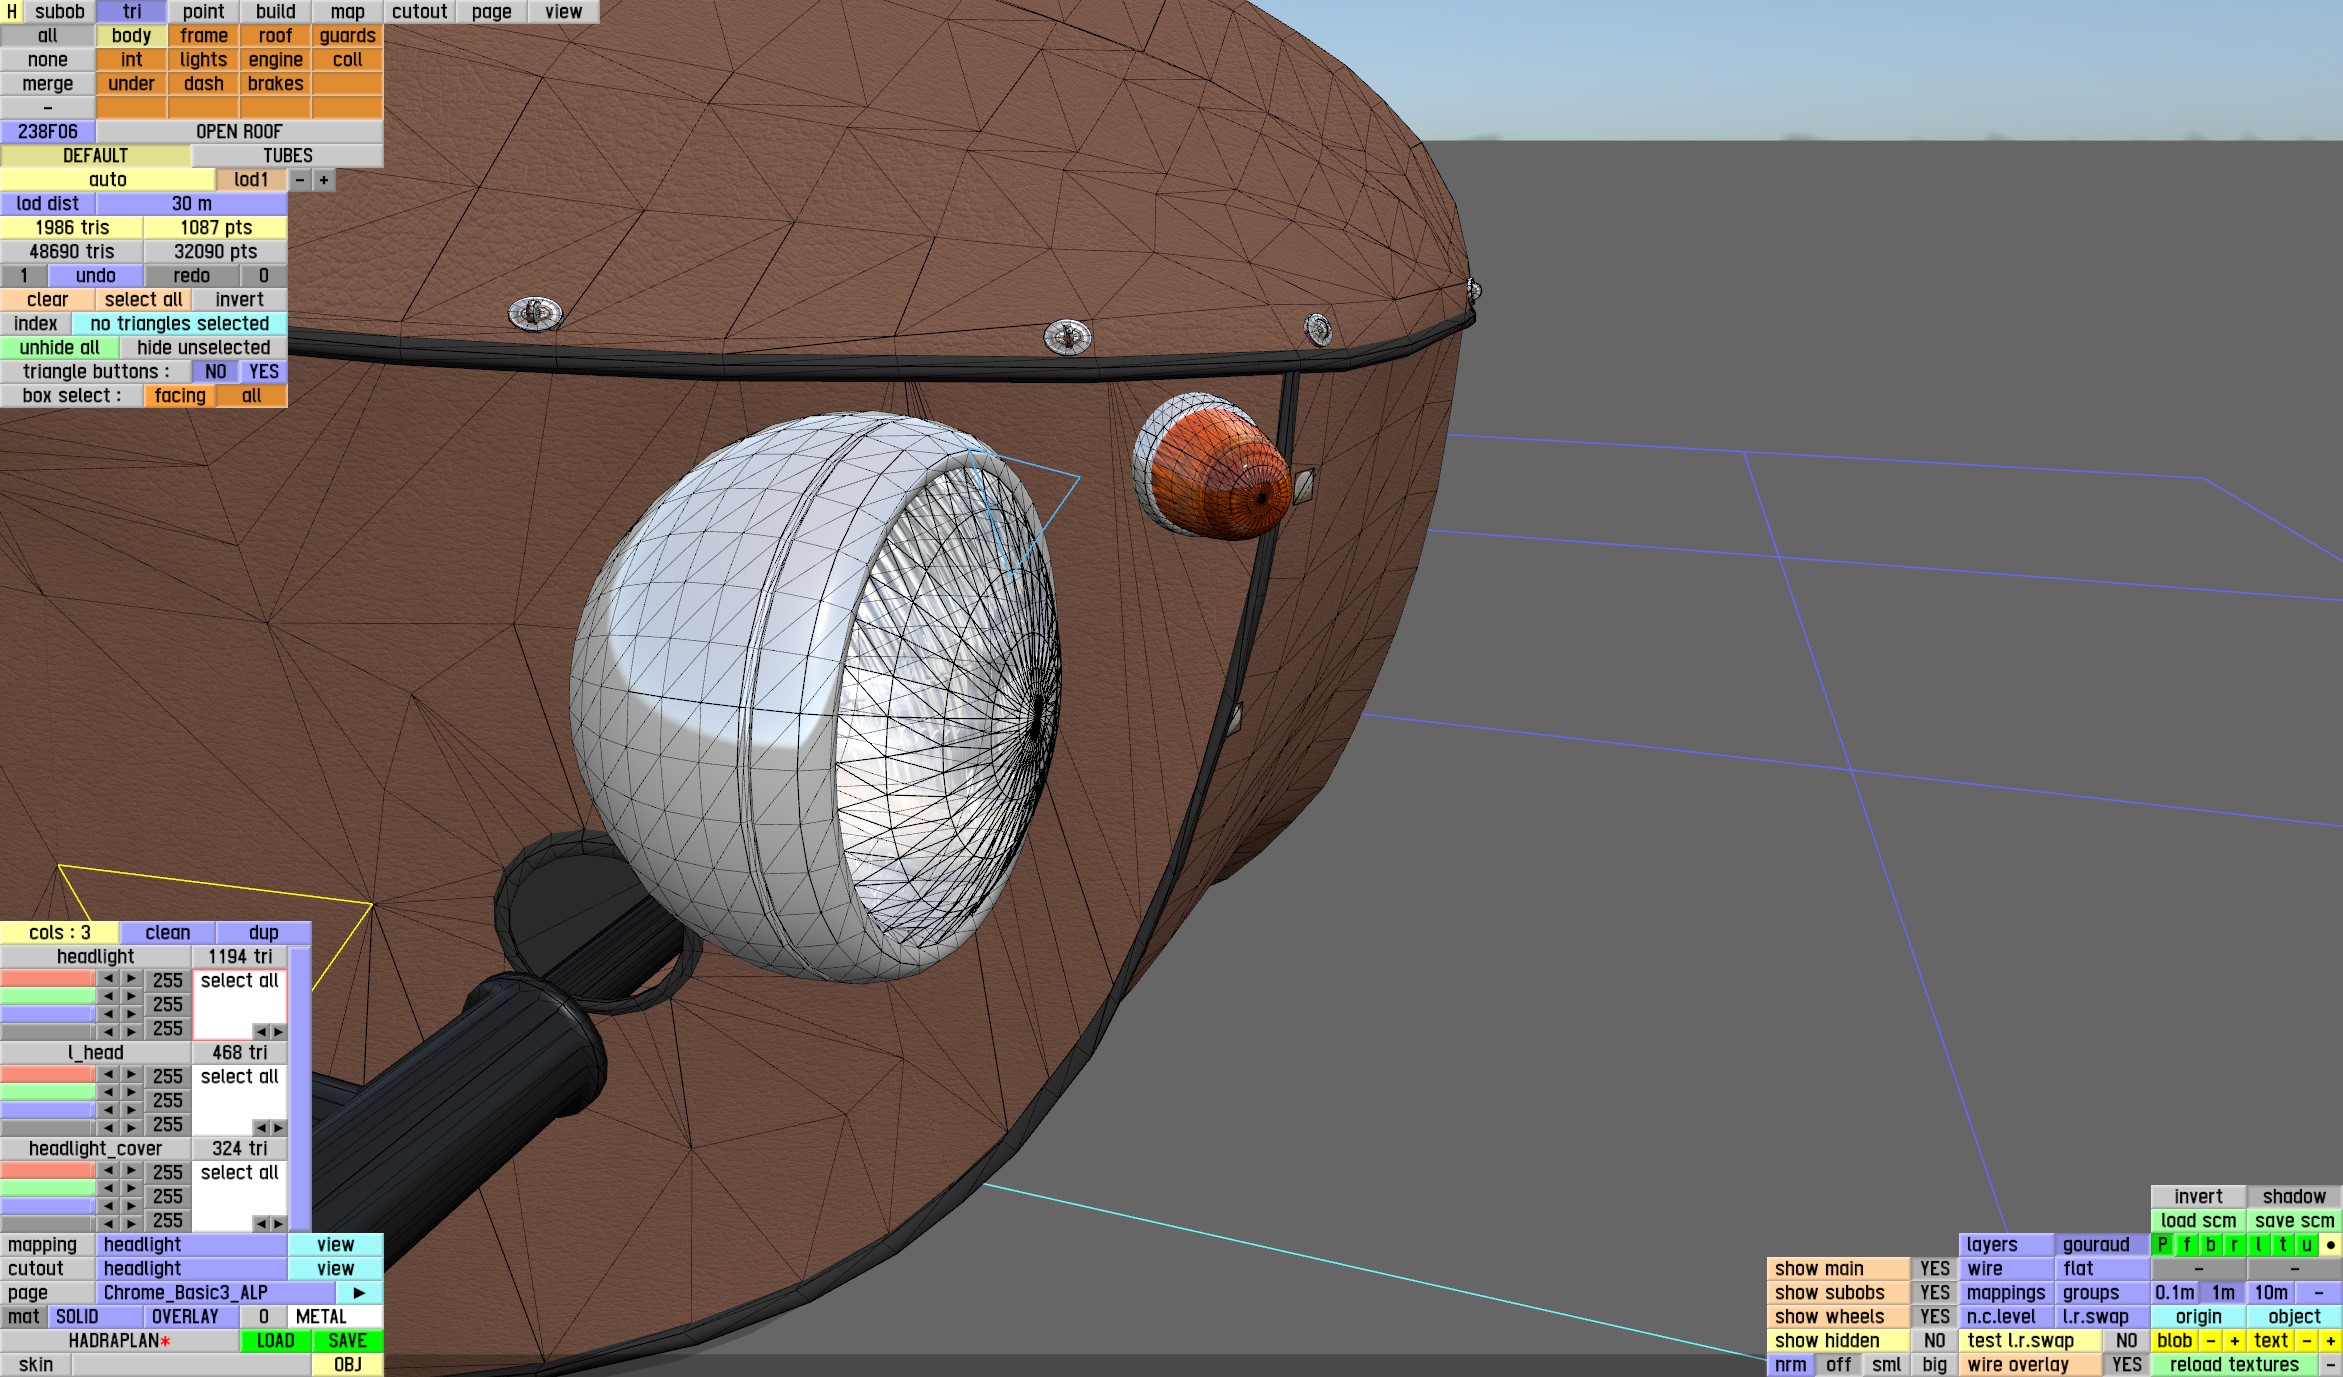Screen dimensions: 2343x1377
Task: Click the lod plus button
Action: [324, 180]
